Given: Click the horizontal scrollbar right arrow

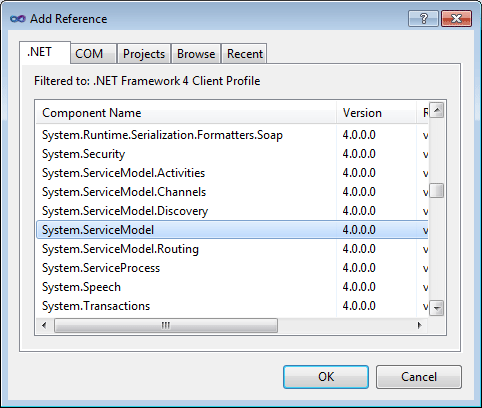Looking at the screenshot, I should [419, 325].
